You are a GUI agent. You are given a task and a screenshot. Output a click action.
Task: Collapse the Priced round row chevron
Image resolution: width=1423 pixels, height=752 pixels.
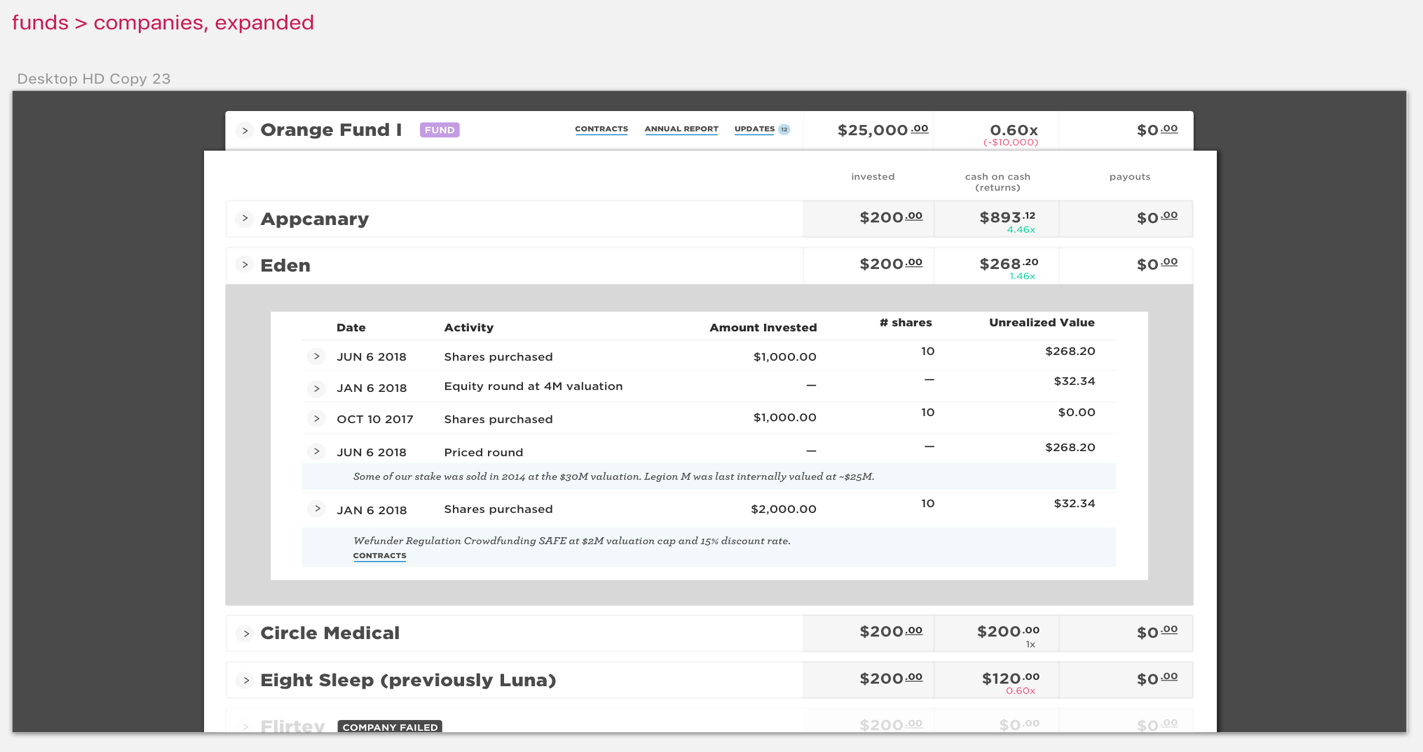click(x=316, y=452)
